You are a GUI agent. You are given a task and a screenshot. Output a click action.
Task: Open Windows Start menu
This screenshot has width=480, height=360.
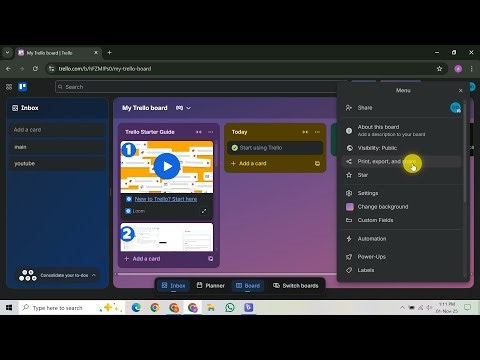(9, 308)
